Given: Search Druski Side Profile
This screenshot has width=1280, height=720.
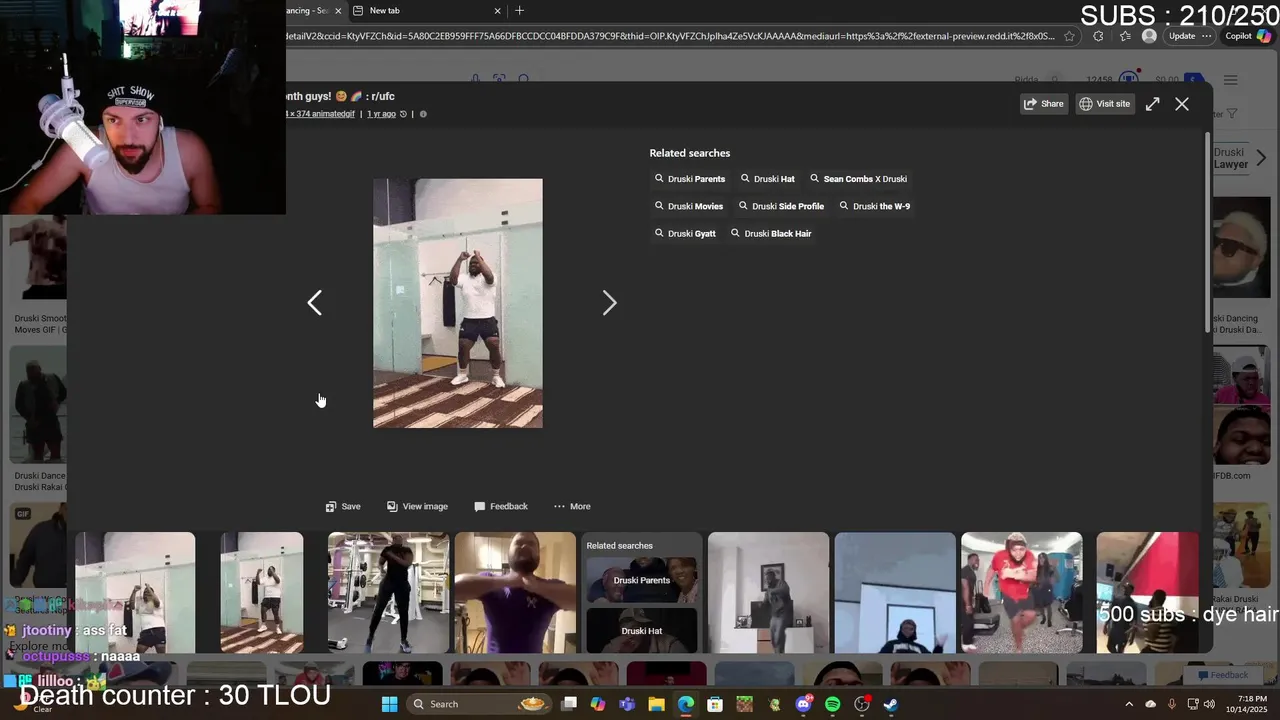Looking at the screenshot, I should point(781,206).
